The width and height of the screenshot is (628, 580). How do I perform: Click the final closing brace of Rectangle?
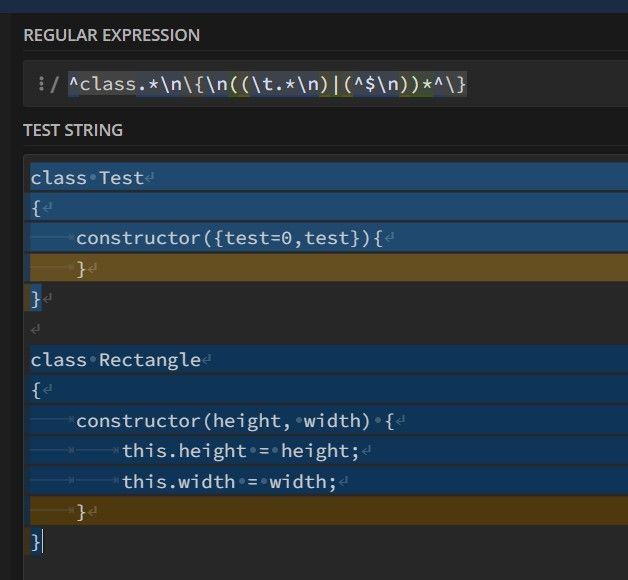pos(36,542)
